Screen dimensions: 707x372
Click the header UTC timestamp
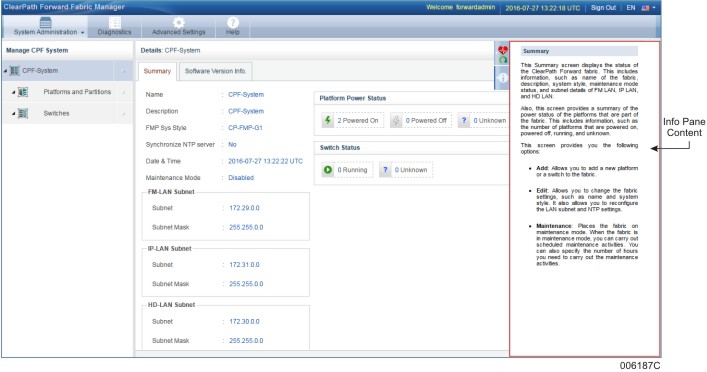pyautogui.click(x=542, y=8)
